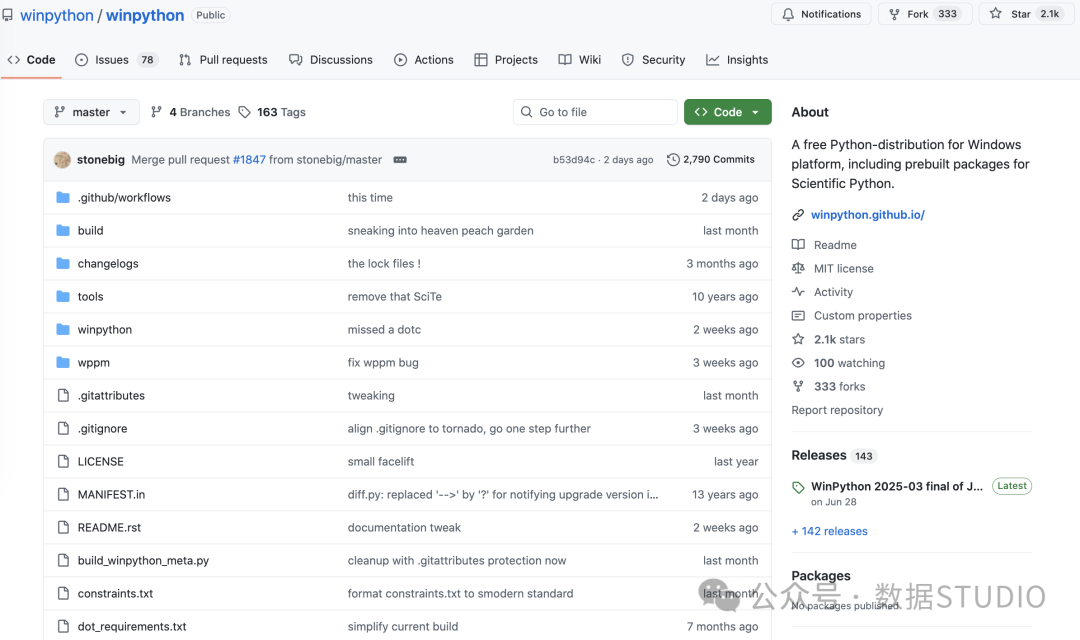Click the Go to file search field
The image size is (1080, 640).
point(595,112)
